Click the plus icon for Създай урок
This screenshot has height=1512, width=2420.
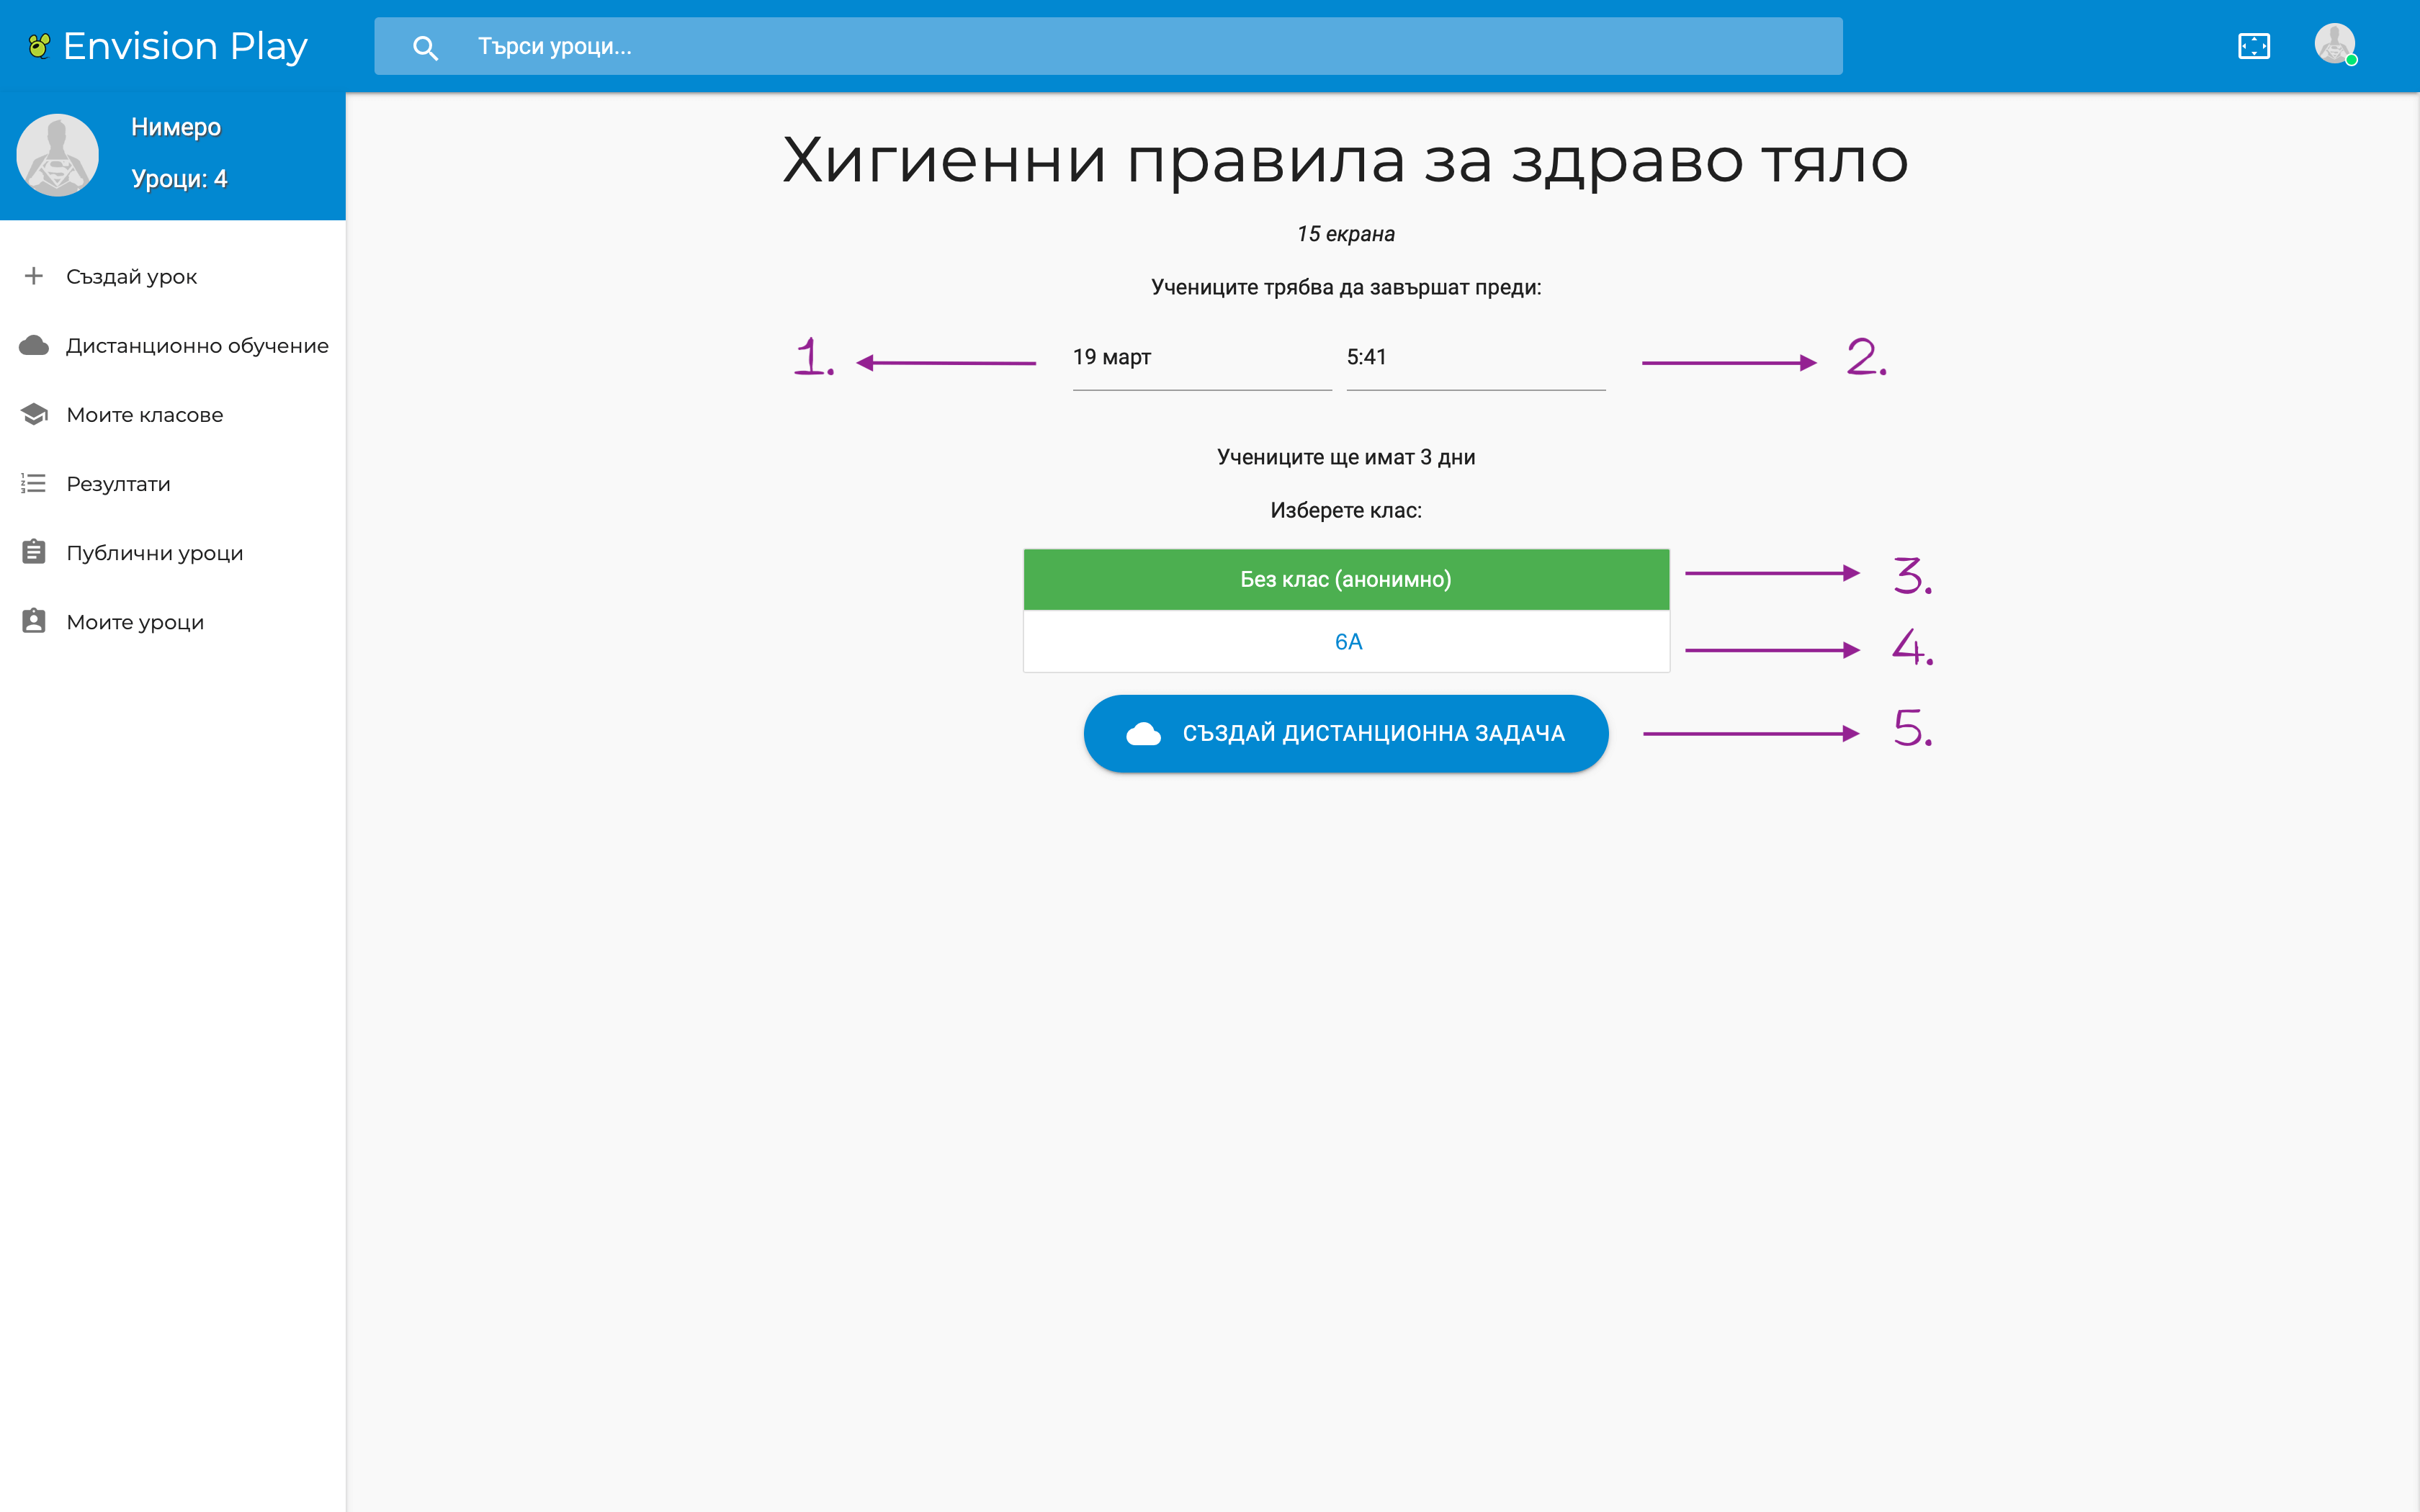[34, 276]
